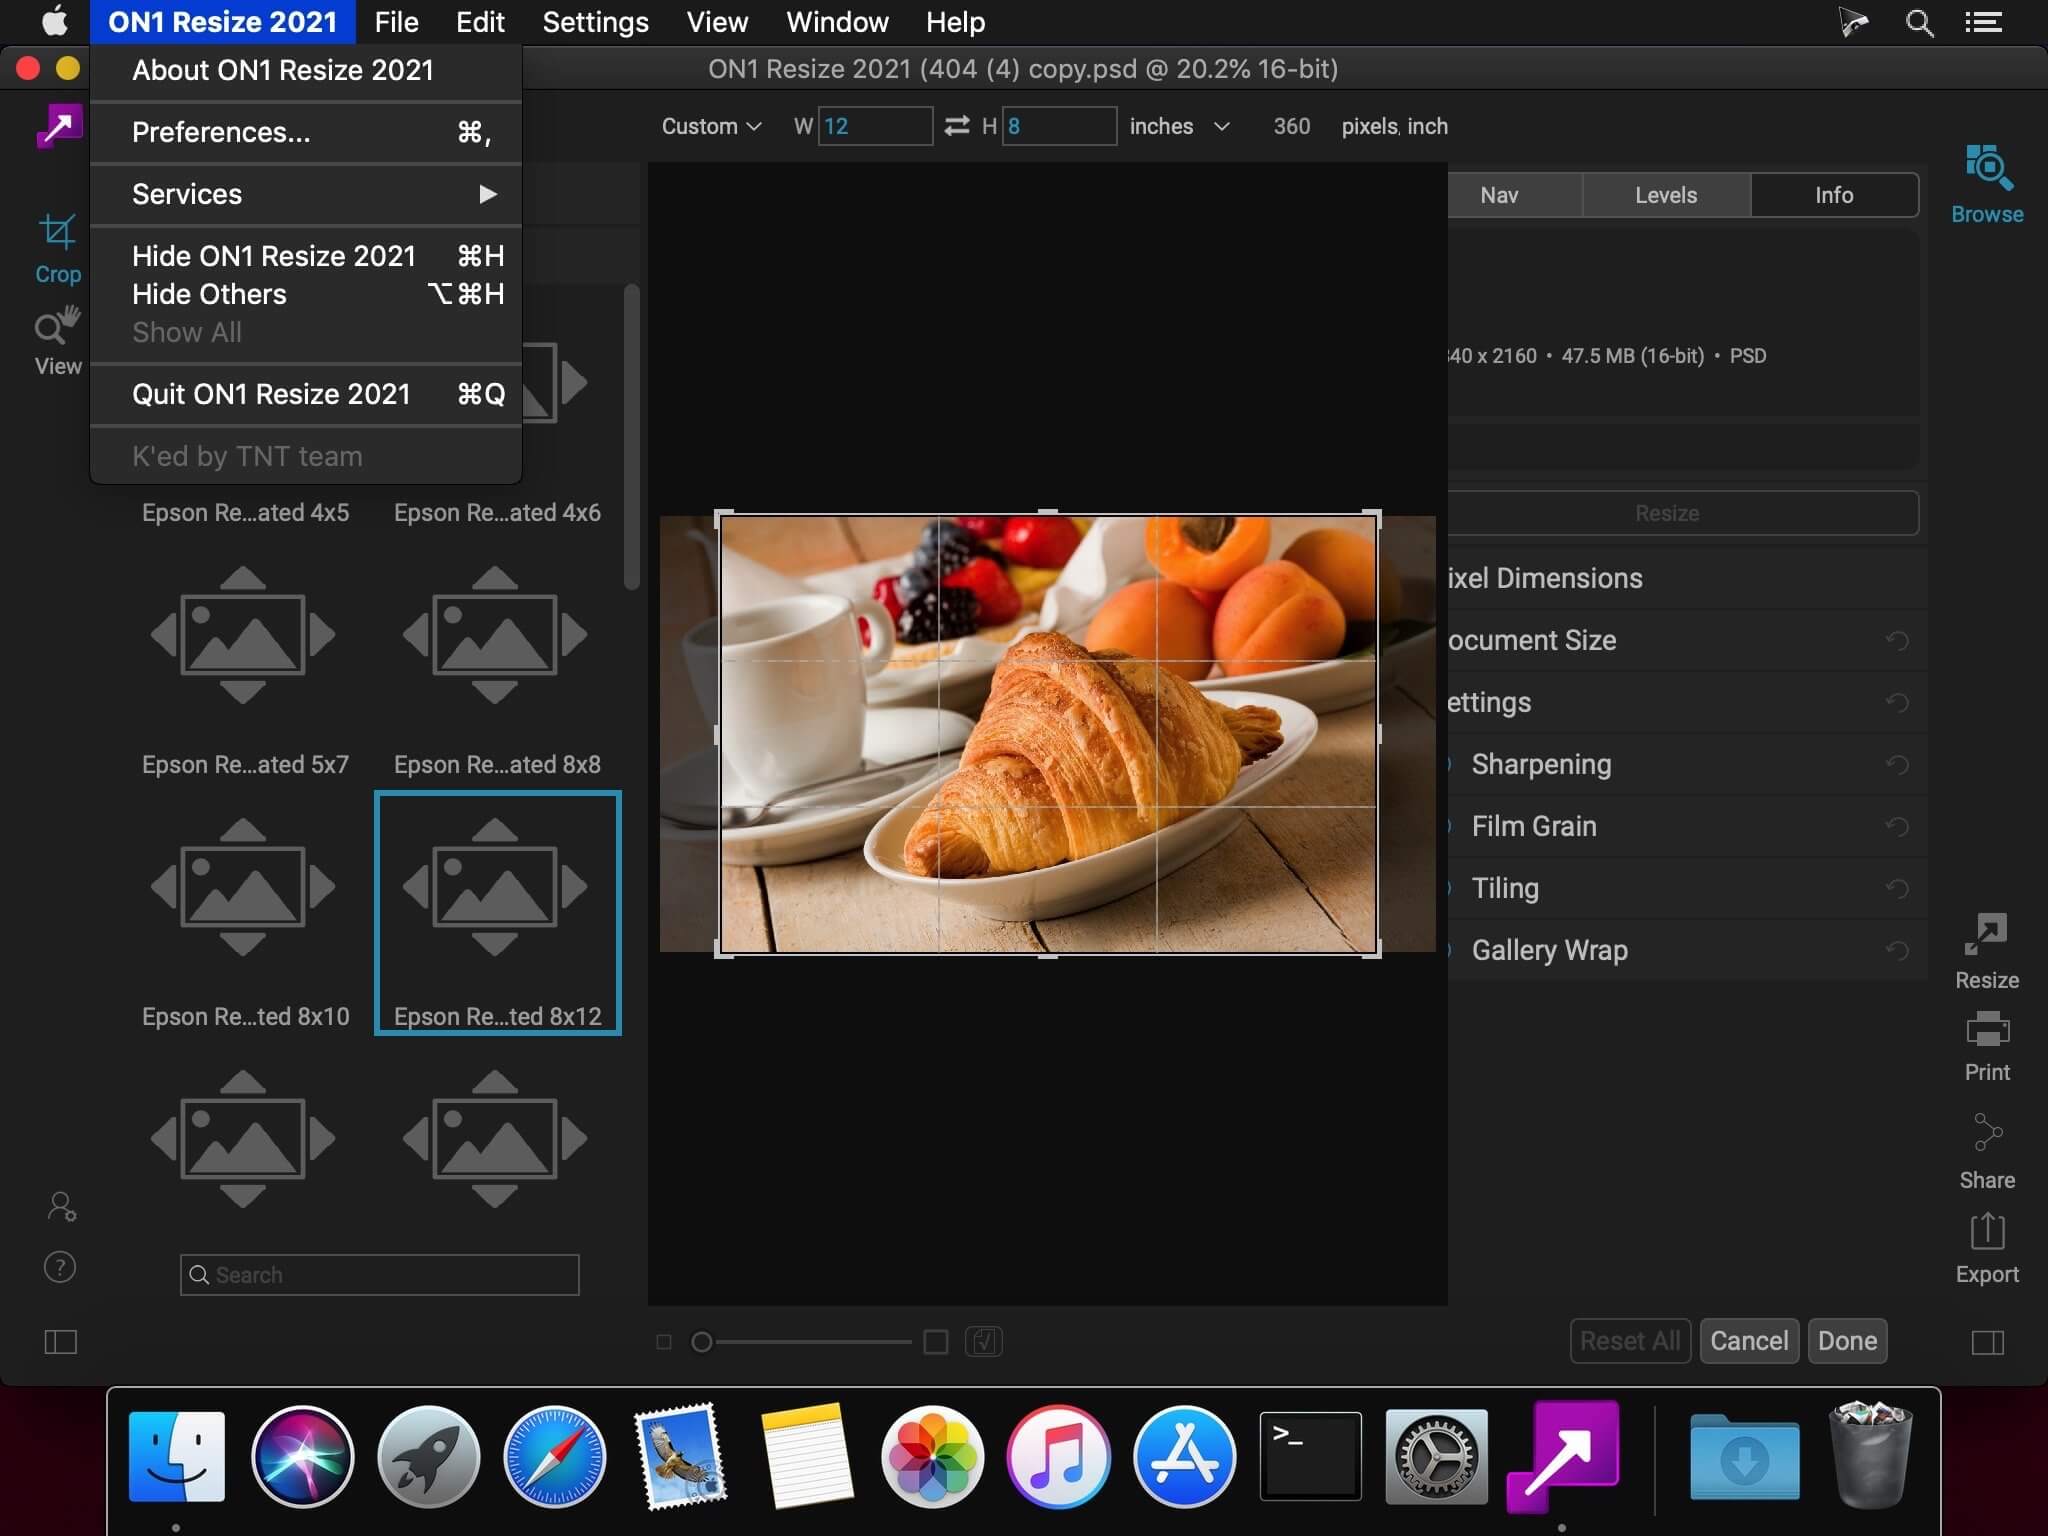Viewport: 2048px width, 1536px height.
Task: Switch to the Levels tab
Action: pyautogui.click(x=1666, y=195)
